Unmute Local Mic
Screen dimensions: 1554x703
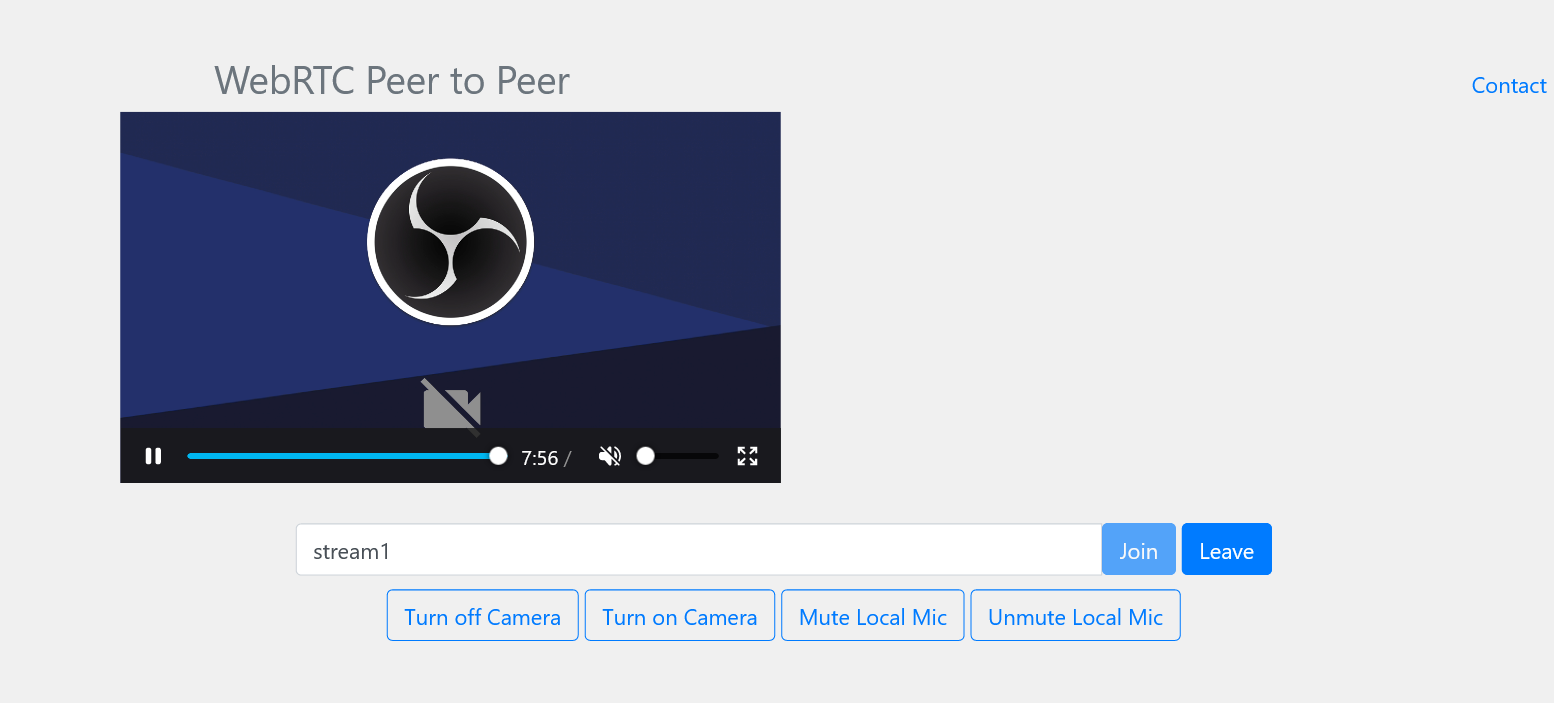(x=1075, y=615)
